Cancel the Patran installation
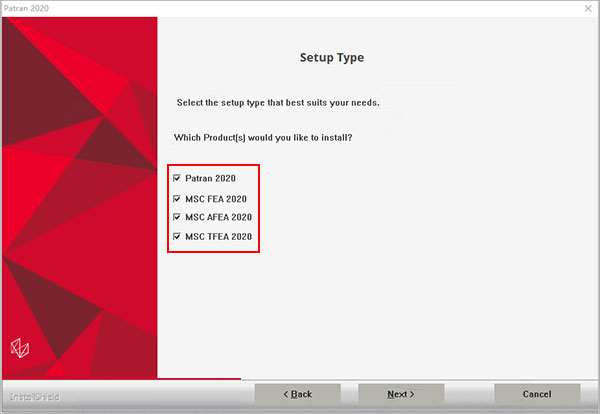The height and width of the screenshot is (414, 600). [537, 394]
